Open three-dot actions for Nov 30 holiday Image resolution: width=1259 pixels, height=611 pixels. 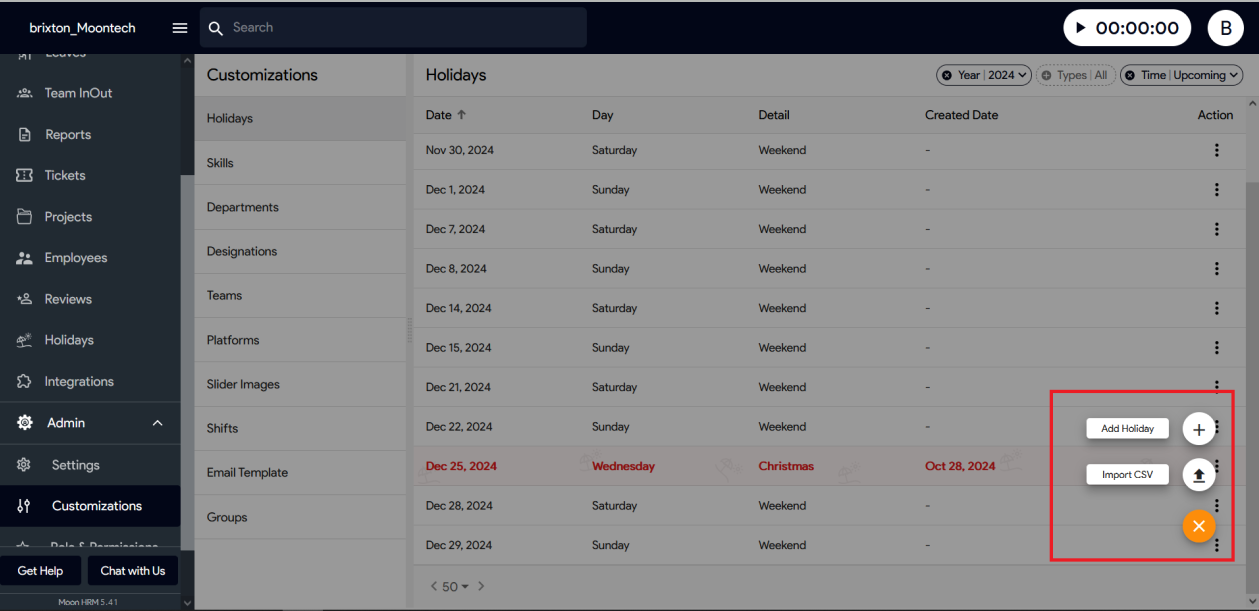pos(1216,150)
